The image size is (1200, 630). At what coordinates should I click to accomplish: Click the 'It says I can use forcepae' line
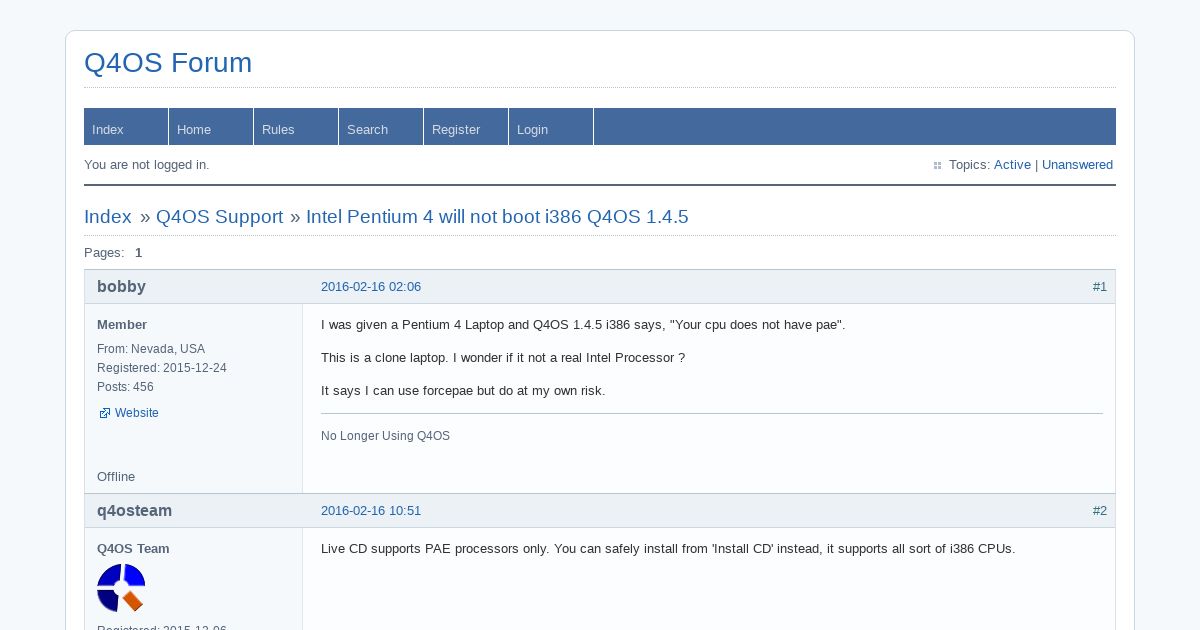click(463, 391)
